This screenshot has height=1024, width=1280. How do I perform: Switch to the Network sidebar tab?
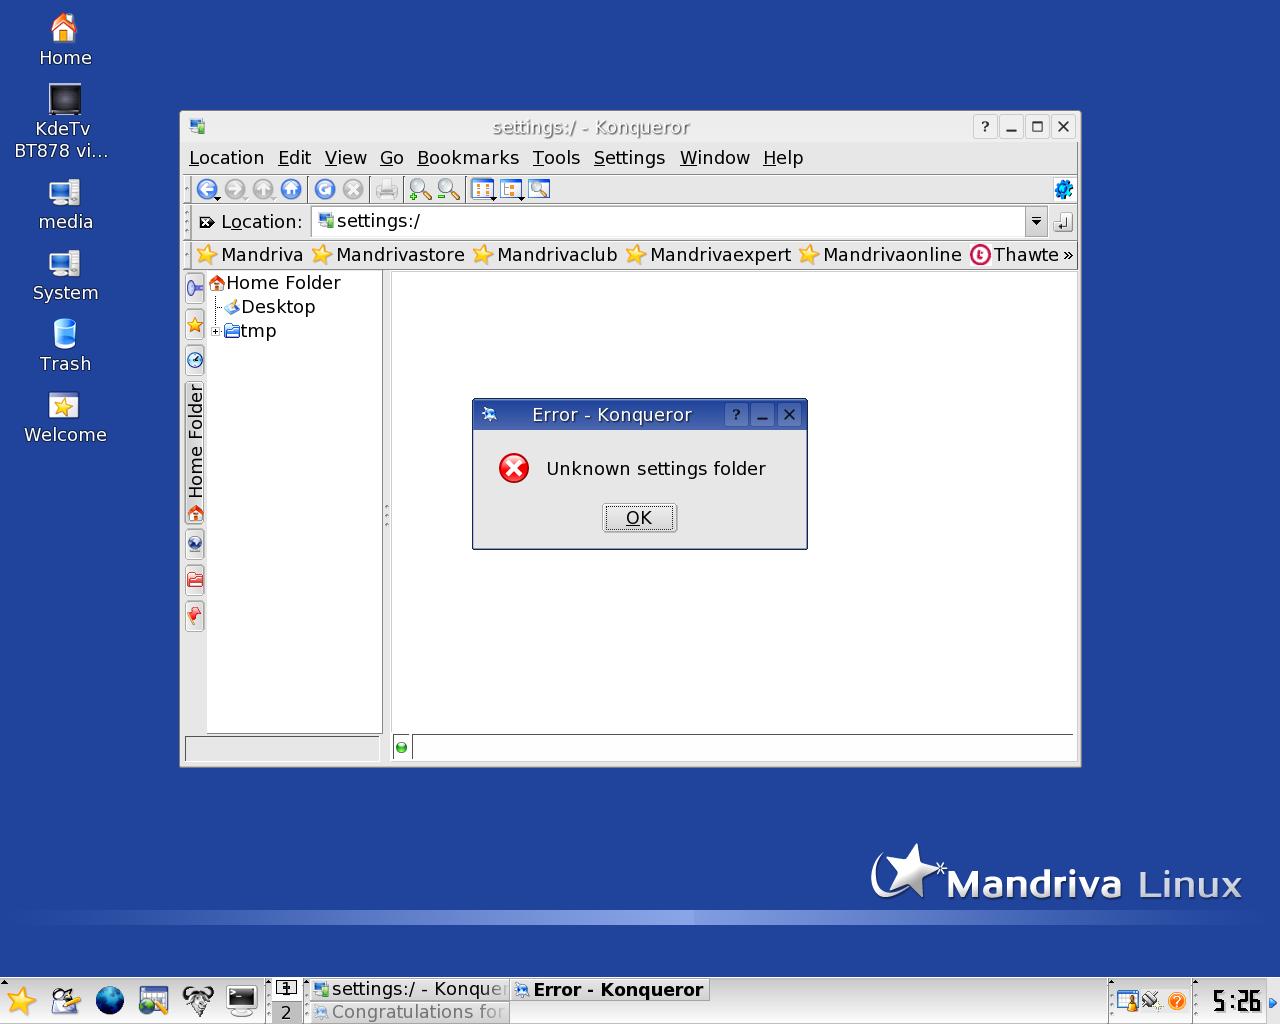click(195, 545)
